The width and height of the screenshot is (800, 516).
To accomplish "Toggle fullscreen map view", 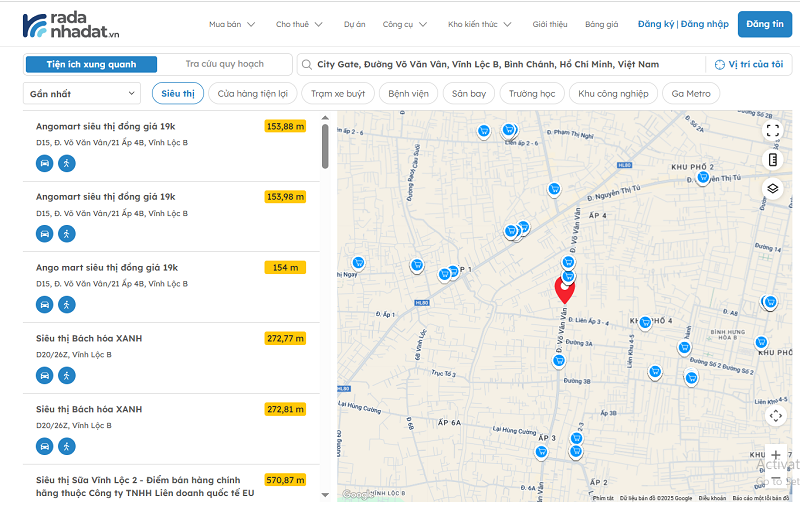I will point(773,131).
